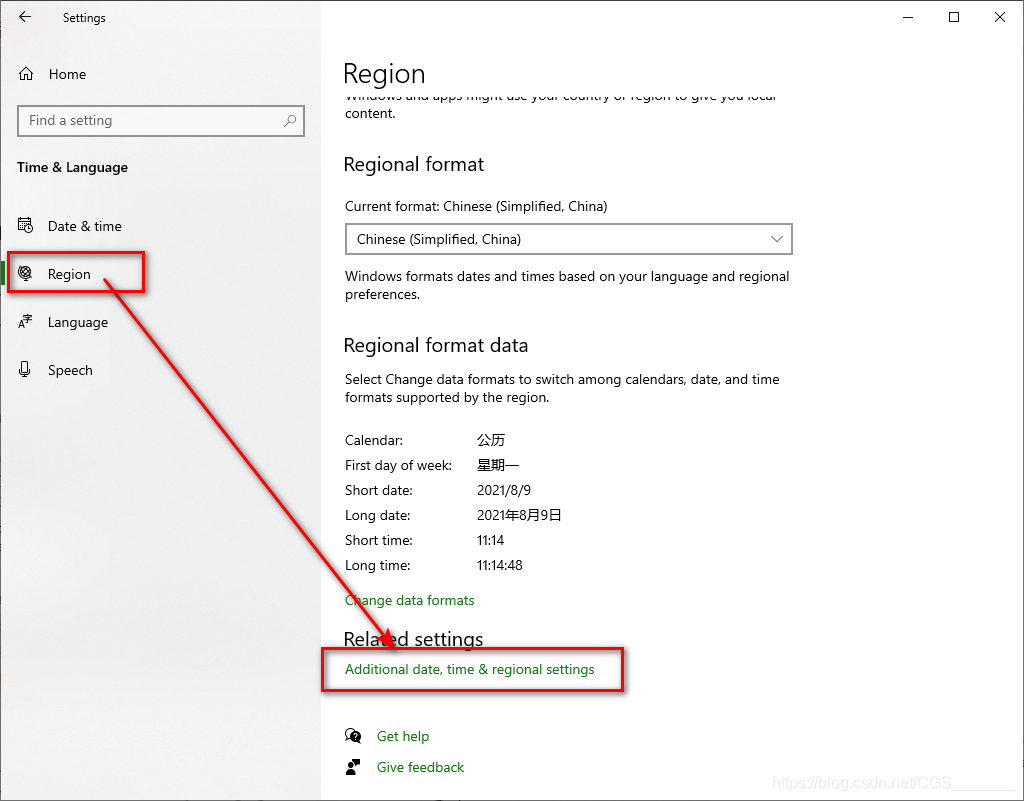Select the Short date value 2021/8/9
Viewport: 1024px width, 801px height.
(503, 490)
